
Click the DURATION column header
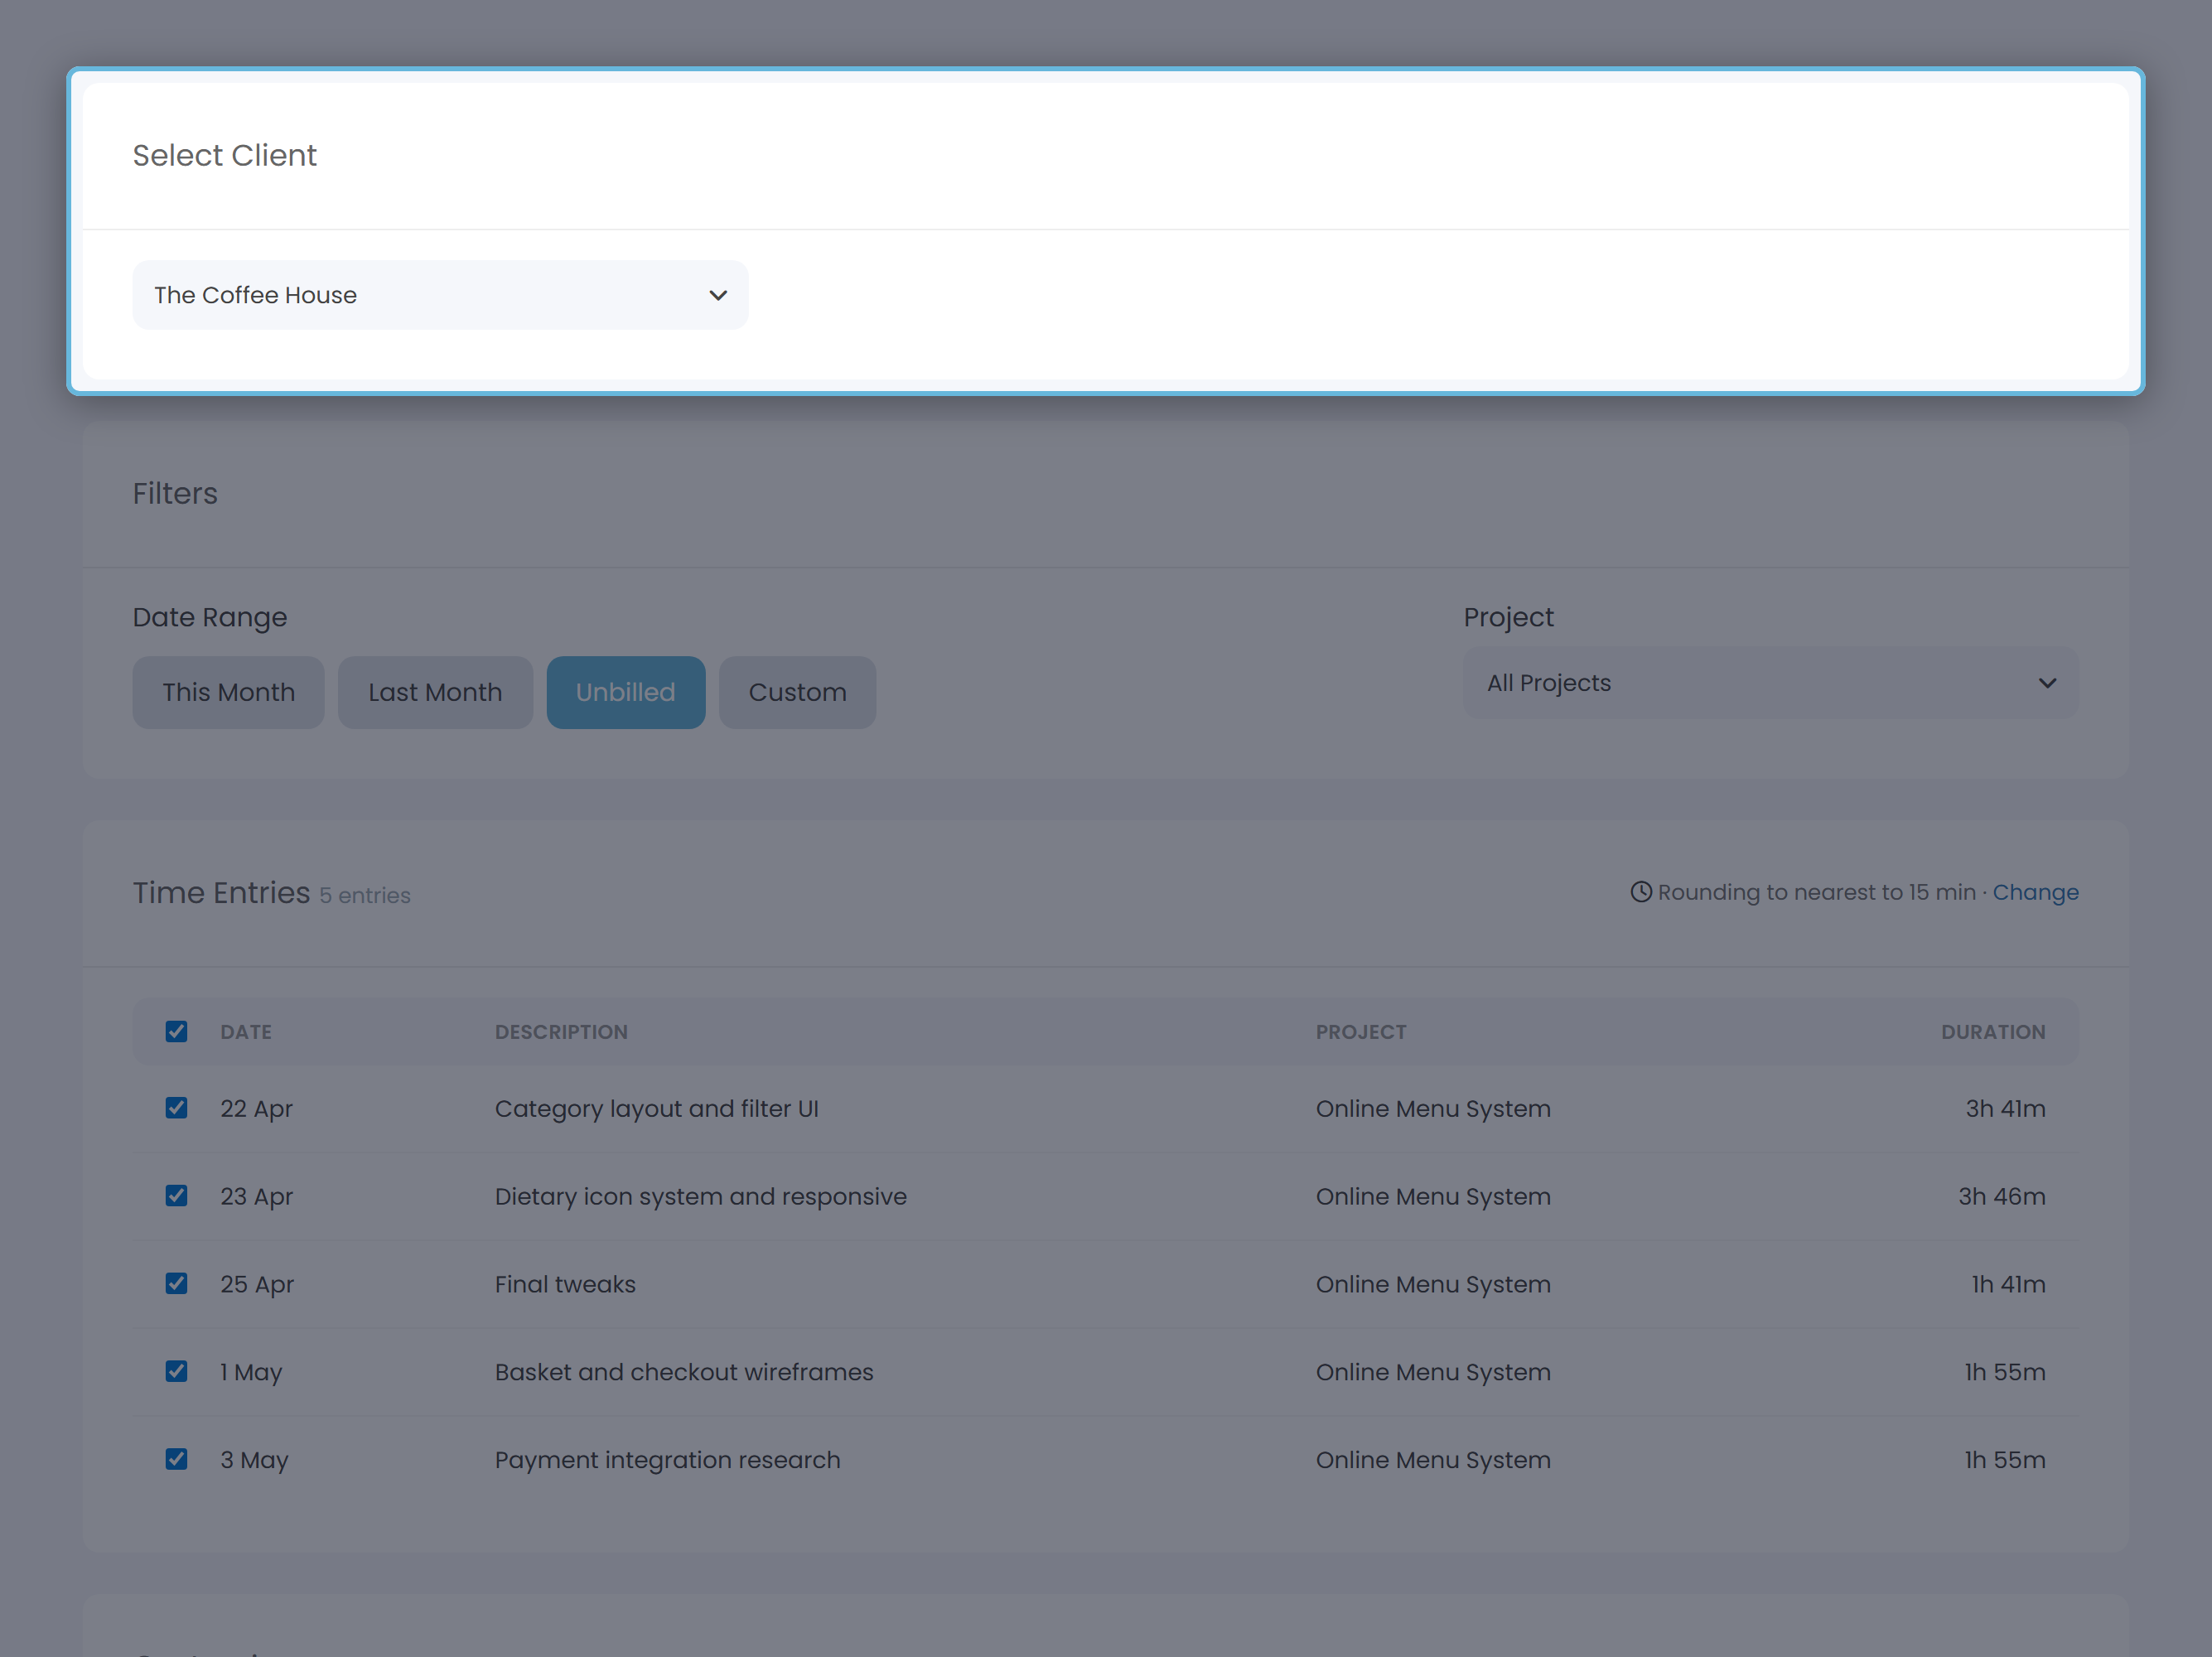coord(1993,1032)
